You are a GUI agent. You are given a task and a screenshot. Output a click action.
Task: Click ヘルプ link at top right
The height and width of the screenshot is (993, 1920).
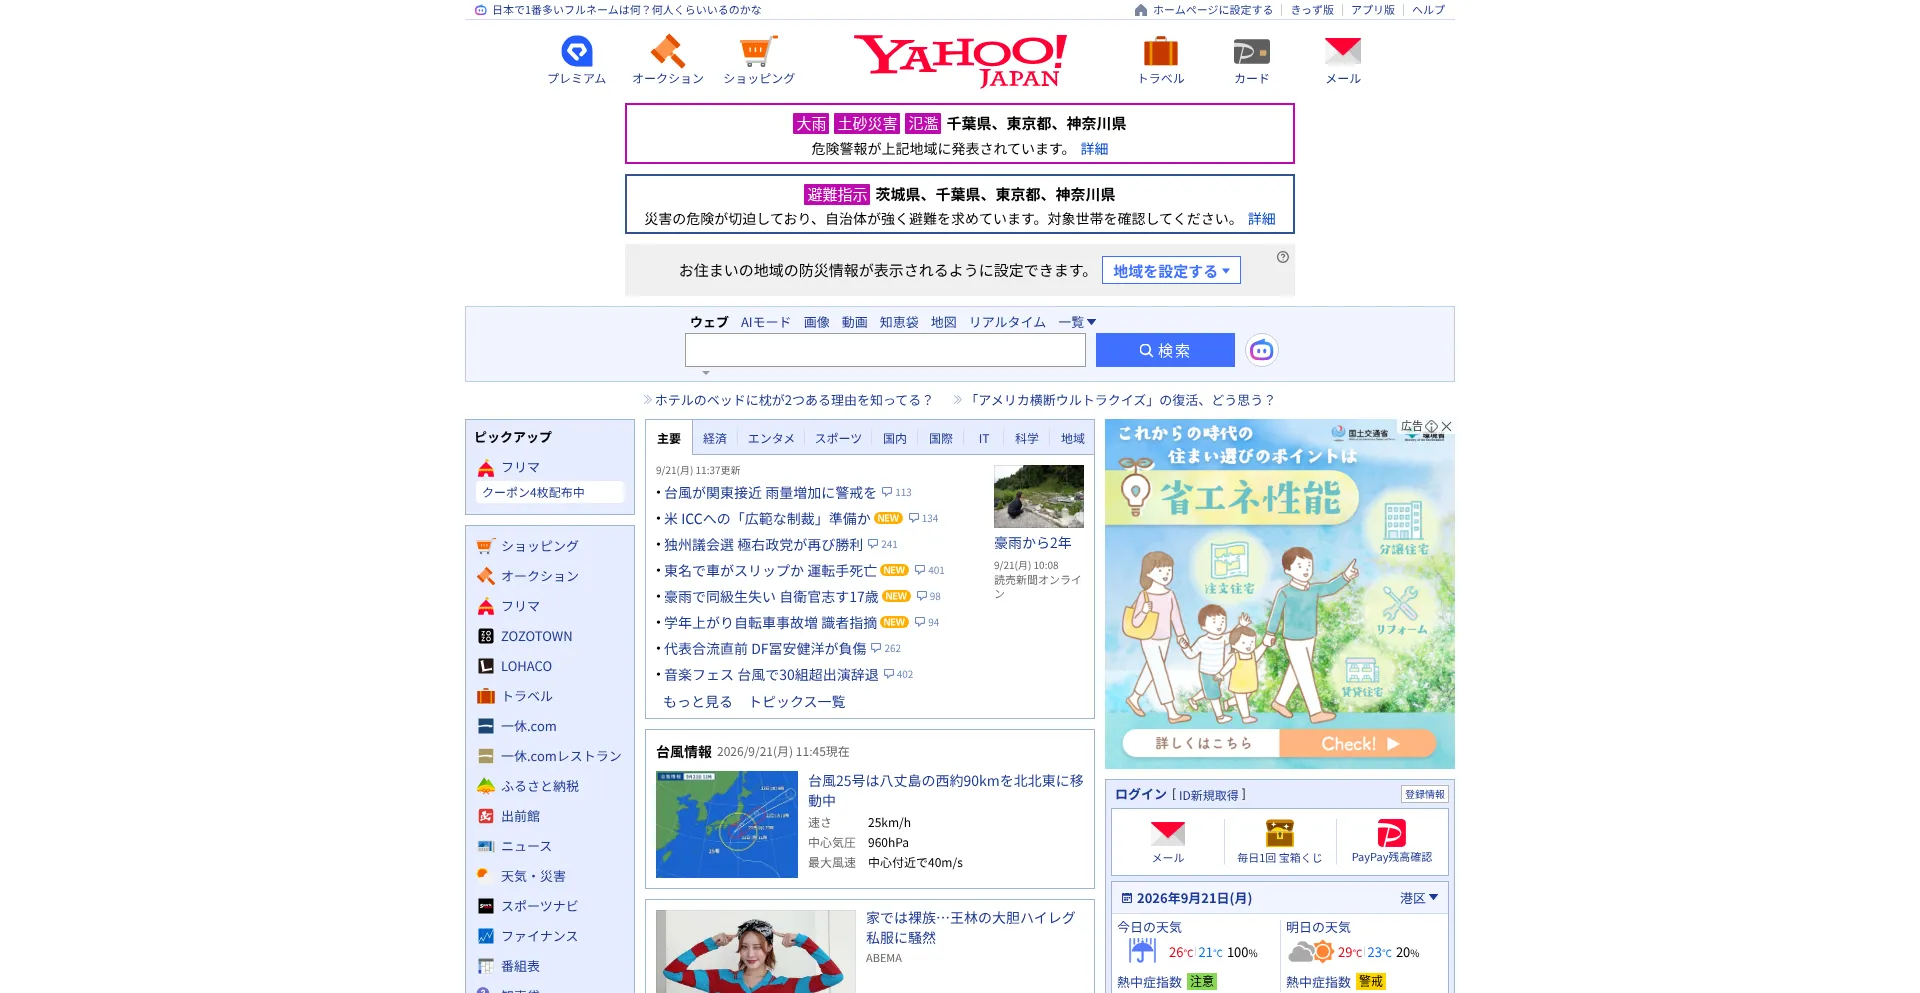click(x=1428, y=10)
